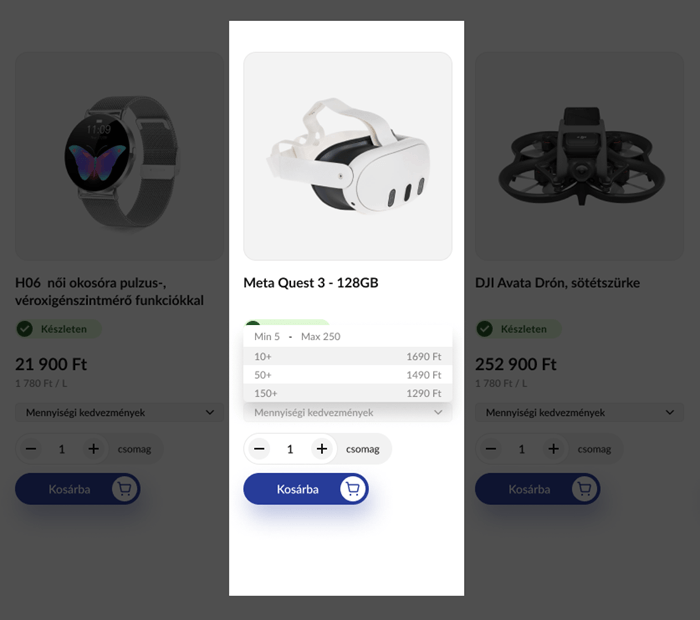Select the 50+ tier at 1490 Ft
This screenshot has width=700, height=620.
tap(348, 375)
